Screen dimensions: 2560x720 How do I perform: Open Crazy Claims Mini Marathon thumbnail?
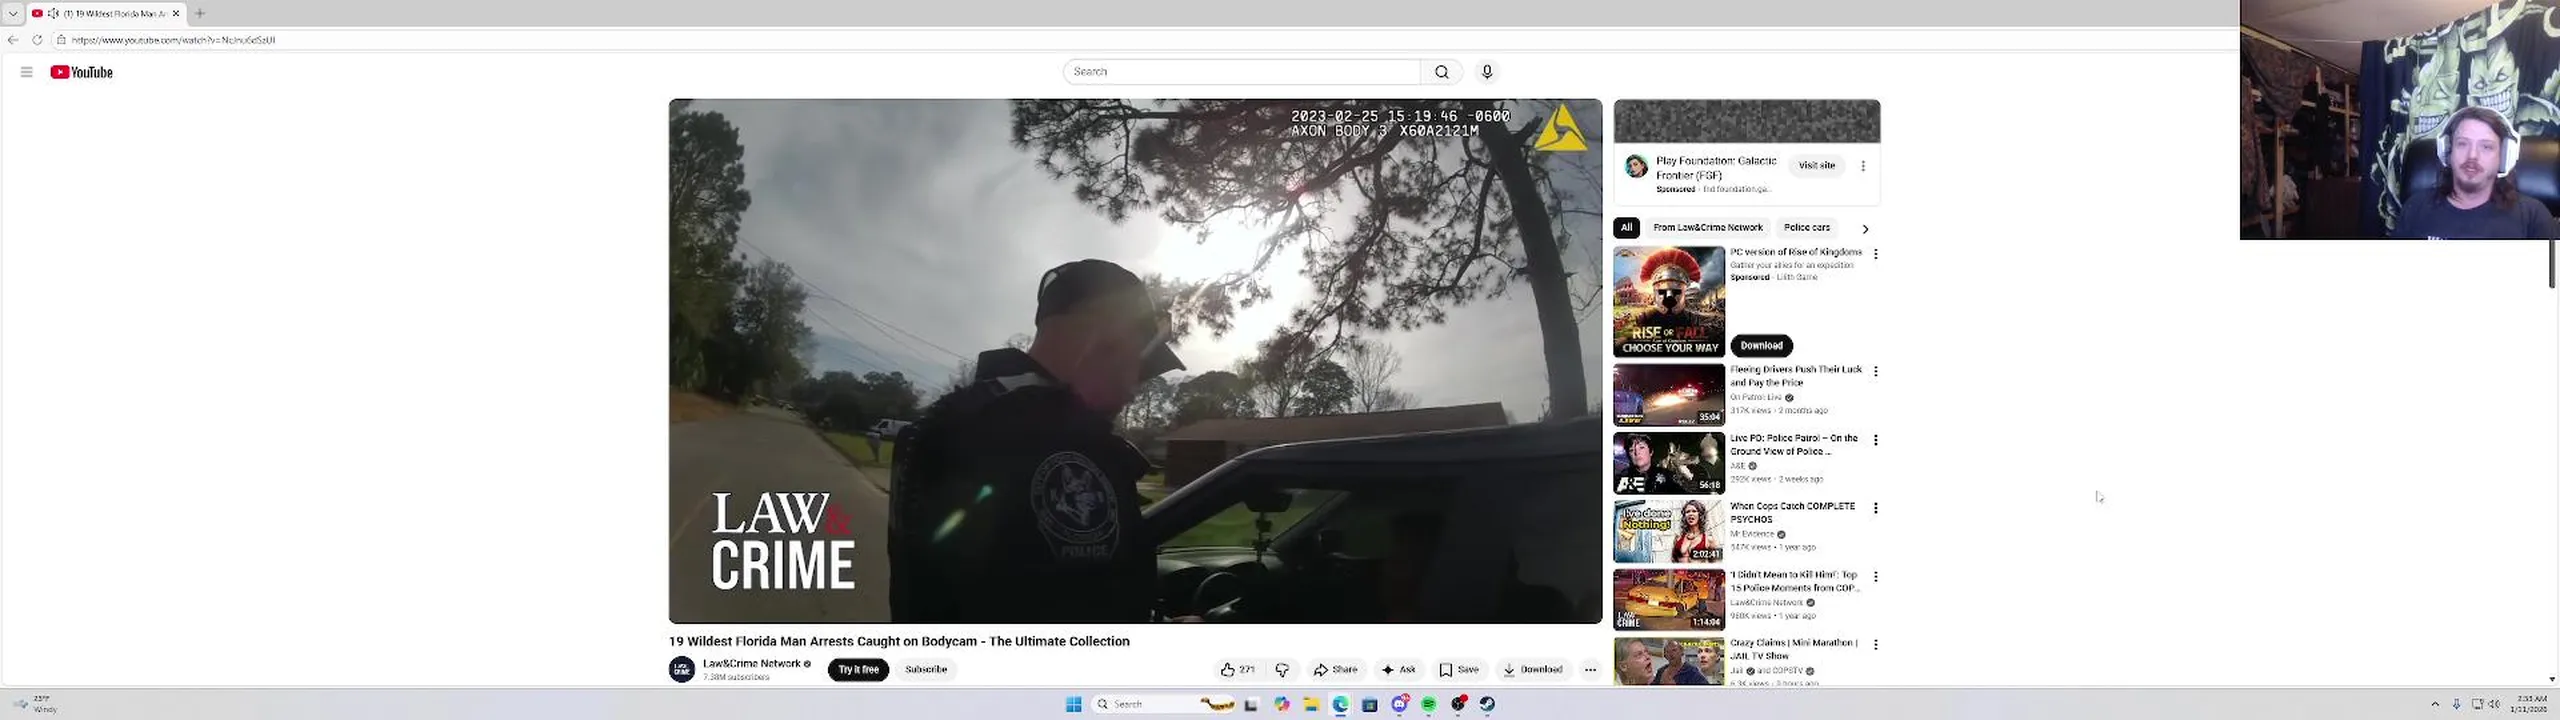pos(1669,661)
